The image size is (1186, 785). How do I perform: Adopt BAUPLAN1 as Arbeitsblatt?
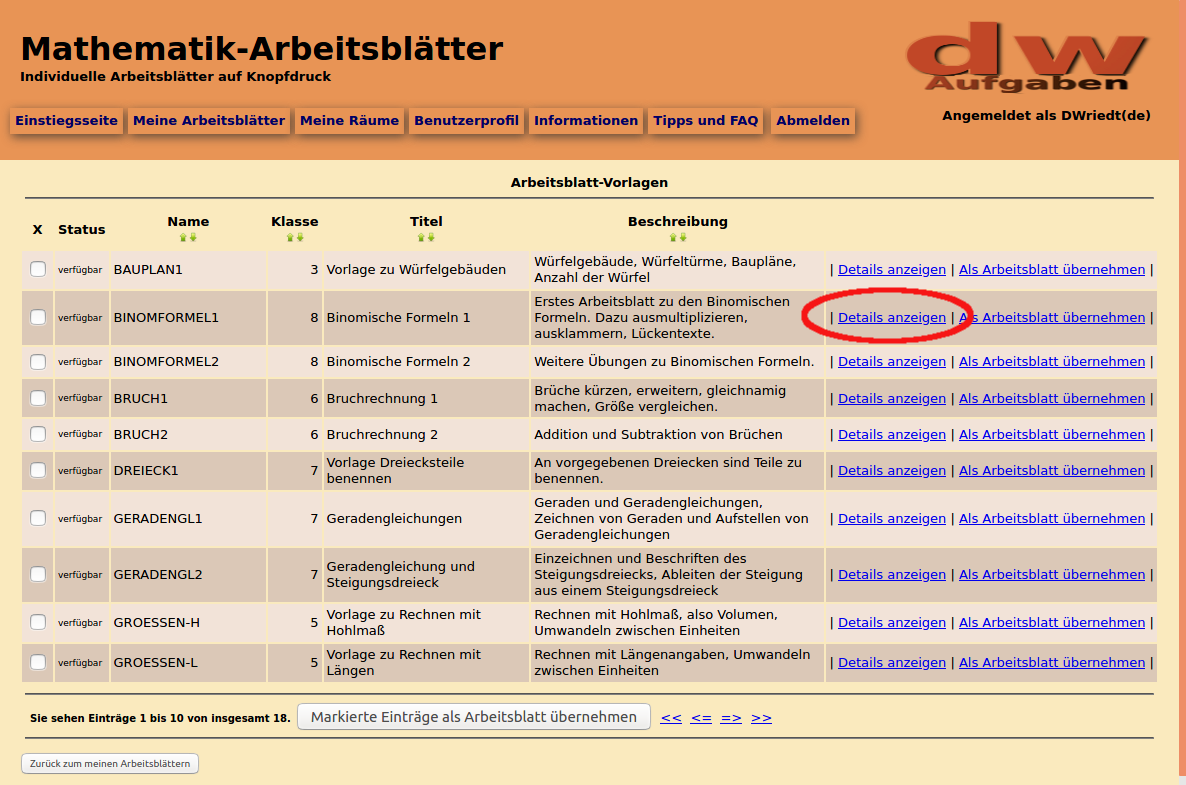1052,269
